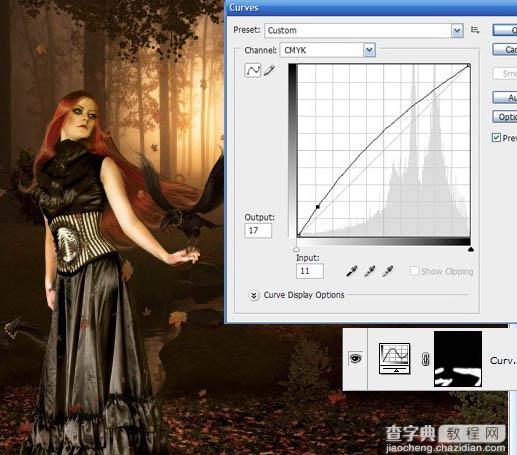Toggle the Preview checkbox
Image resolution: width=517 pixels, height=455 pixels.
pos(496,137)
